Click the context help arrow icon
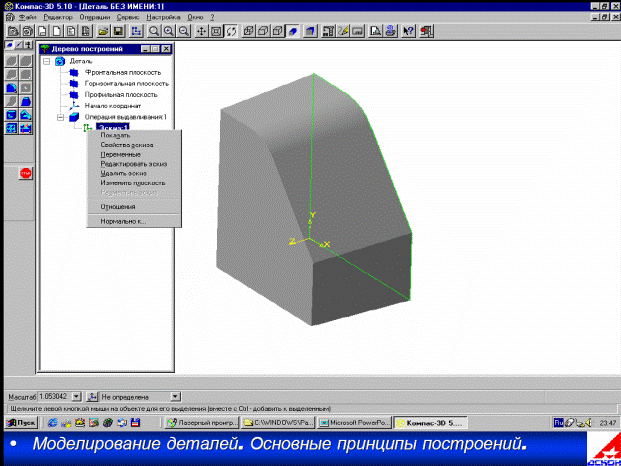 click(x=408, y=31)
